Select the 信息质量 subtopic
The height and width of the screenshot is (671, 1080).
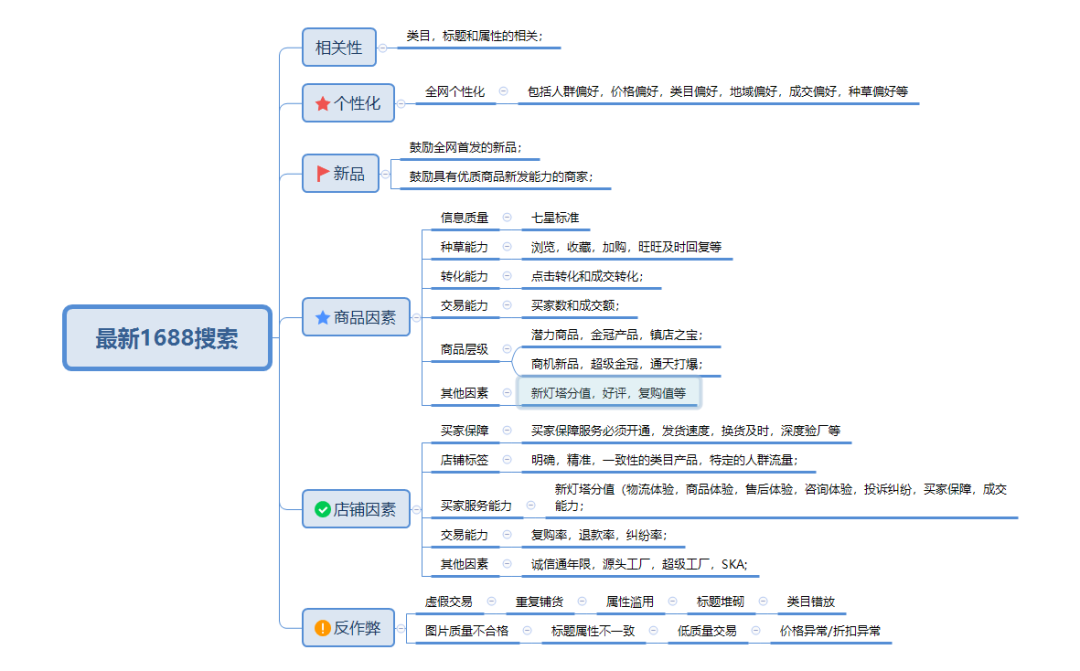point(464,218)
